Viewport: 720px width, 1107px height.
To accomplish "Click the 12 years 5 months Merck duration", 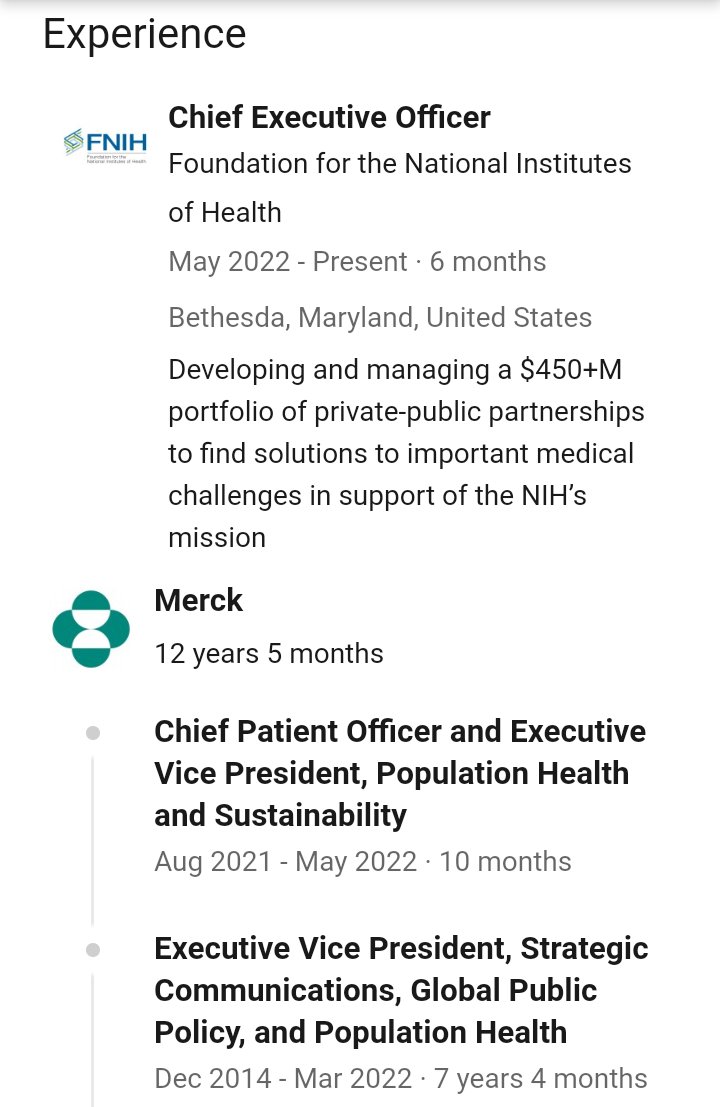I will (x=268, y=654).
